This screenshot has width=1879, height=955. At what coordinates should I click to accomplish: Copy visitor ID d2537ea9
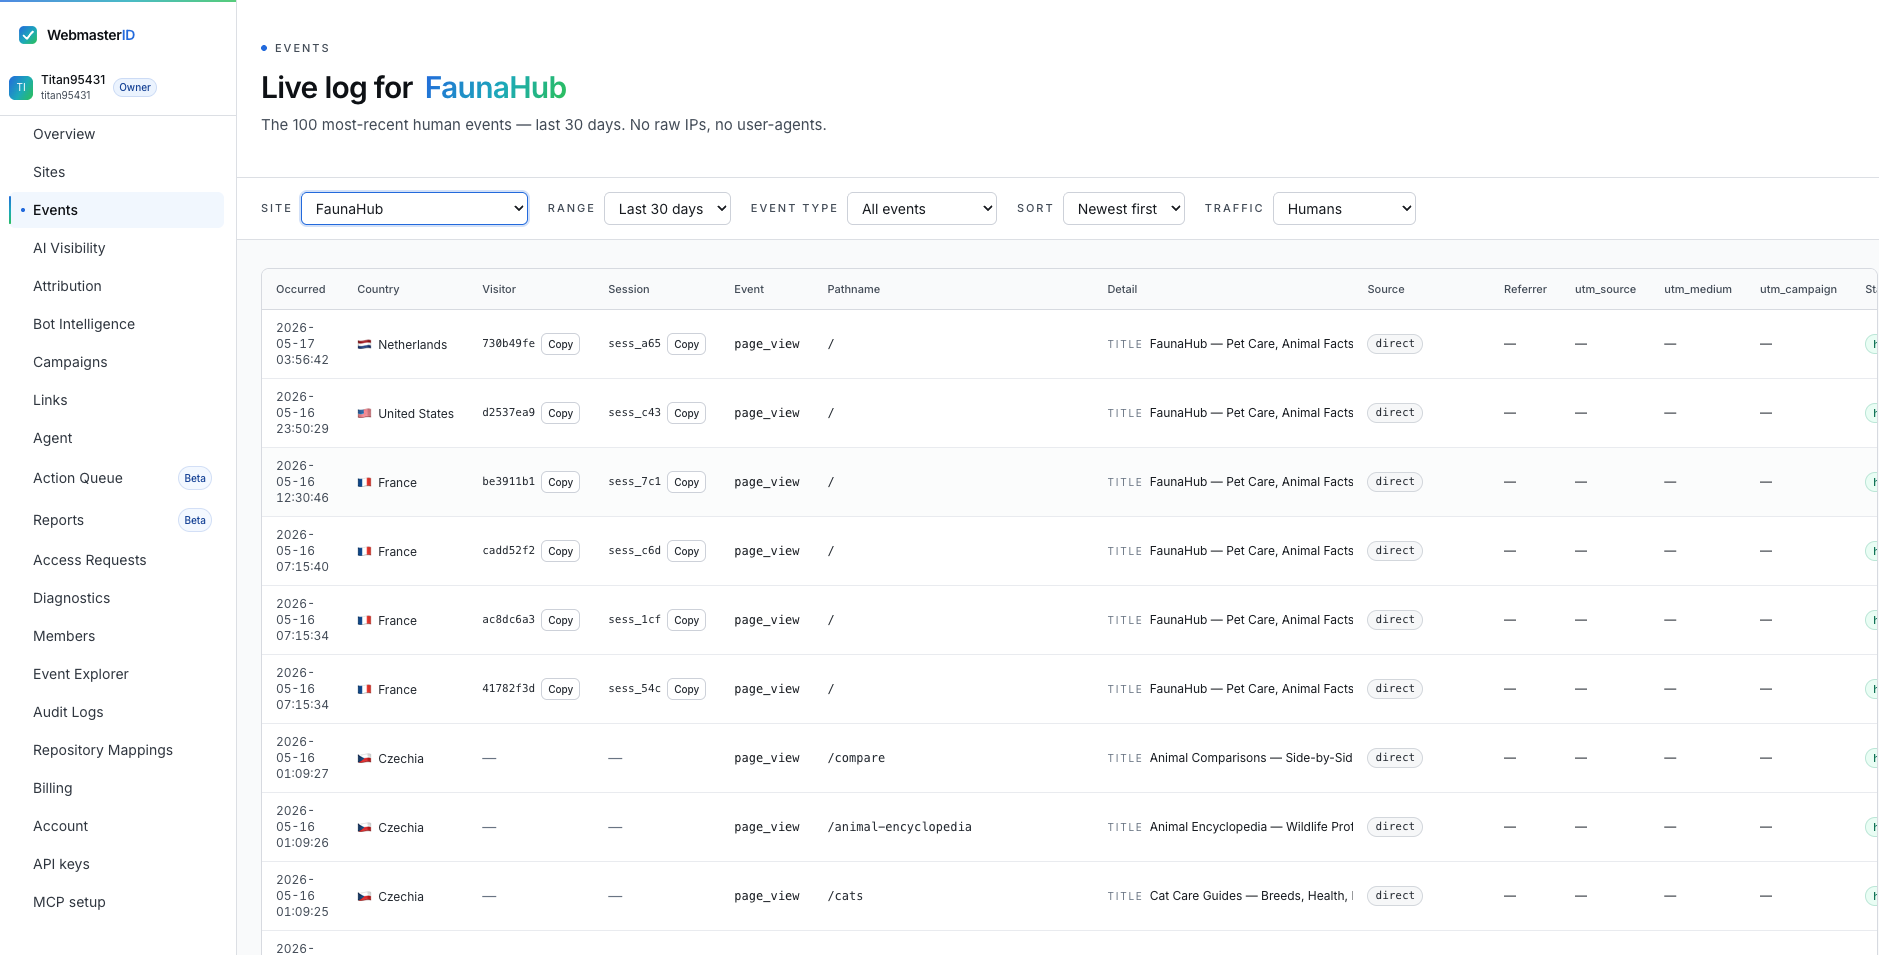(561, 413)
